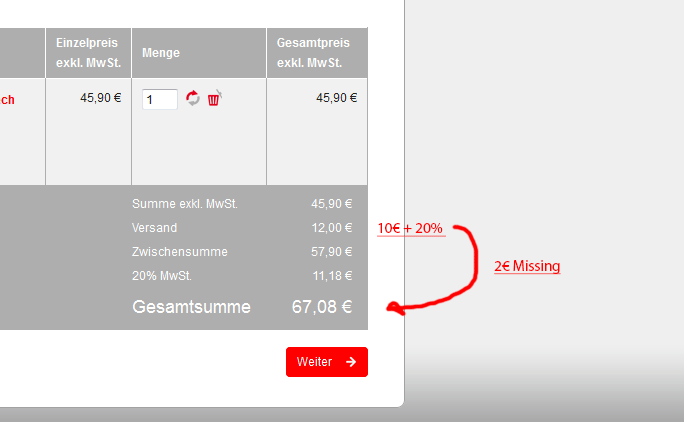The image size is (684, 422).
Task: Continue with the Weiter button
Action: 327,362
